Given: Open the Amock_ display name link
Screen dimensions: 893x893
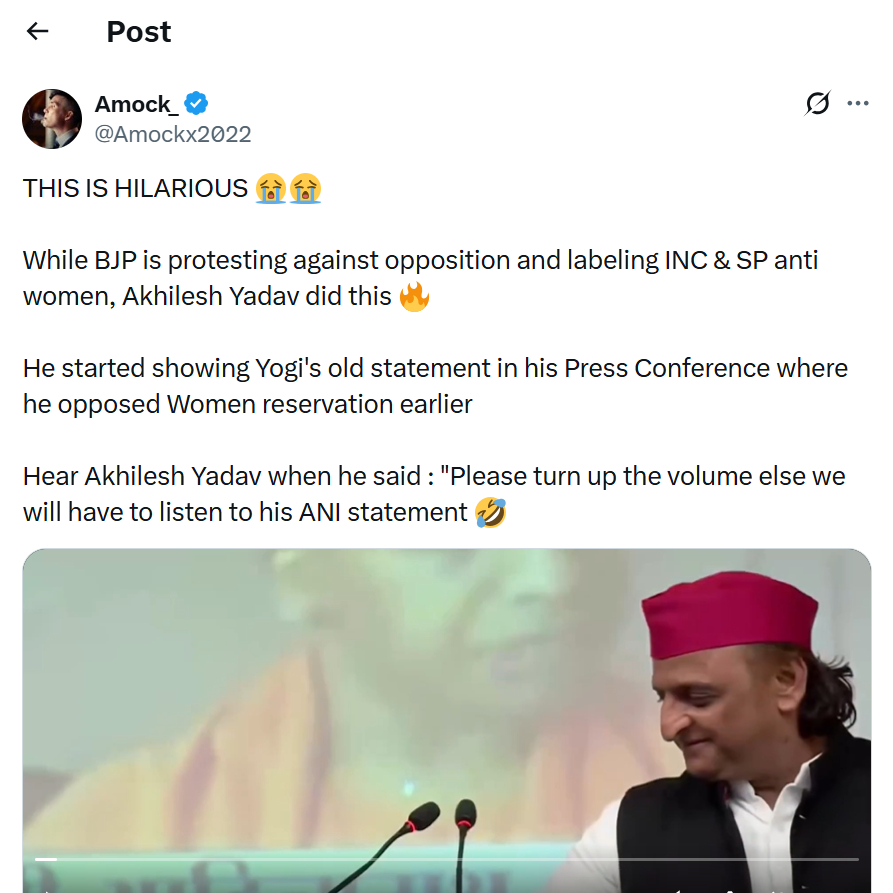Looking at the screenshot, I should 137,103.
